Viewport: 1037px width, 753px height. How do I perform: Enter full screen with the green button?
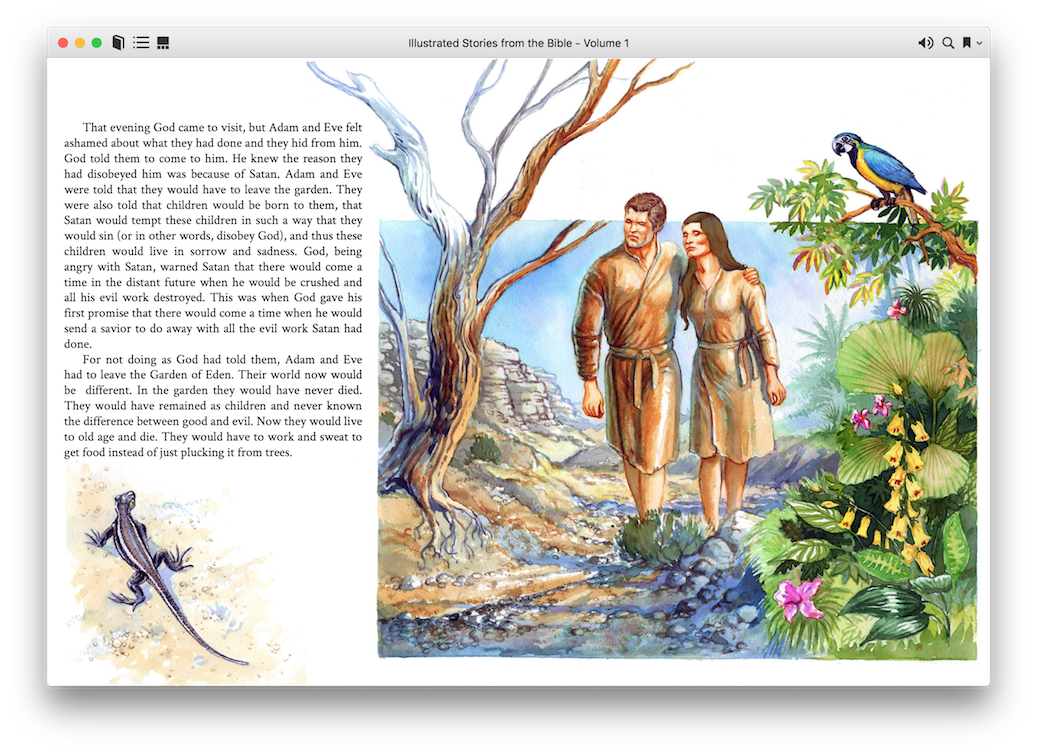[x=97, y=43]
